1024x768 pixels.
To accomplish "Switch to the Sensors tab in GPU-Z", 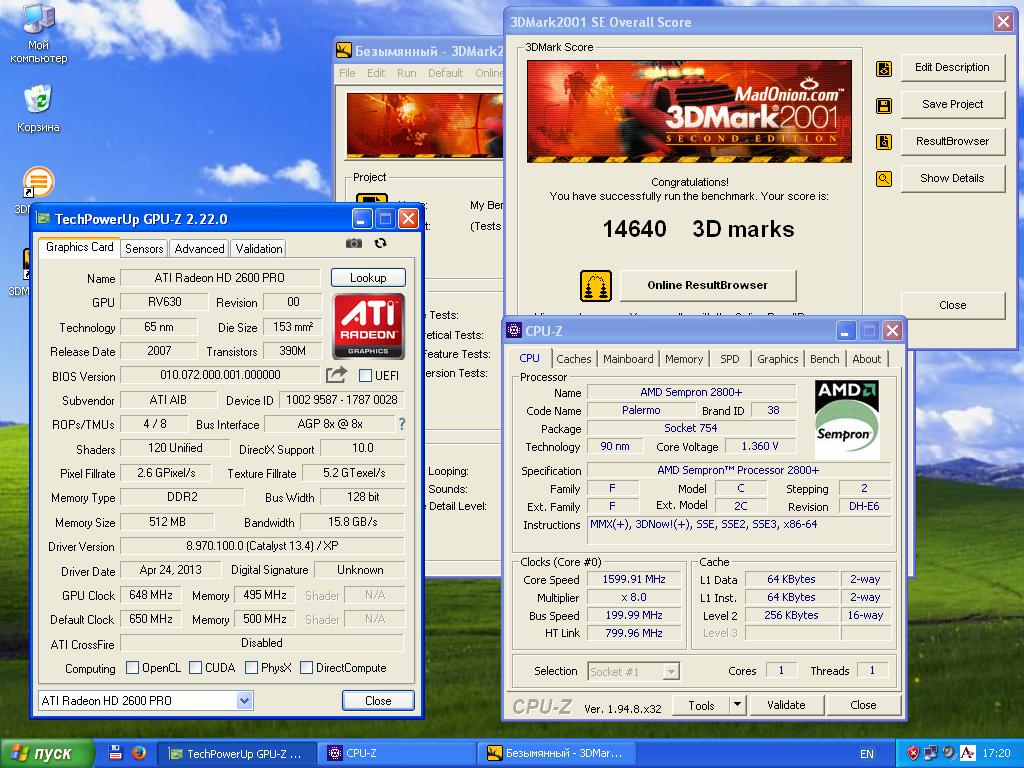I will (144, 249).
